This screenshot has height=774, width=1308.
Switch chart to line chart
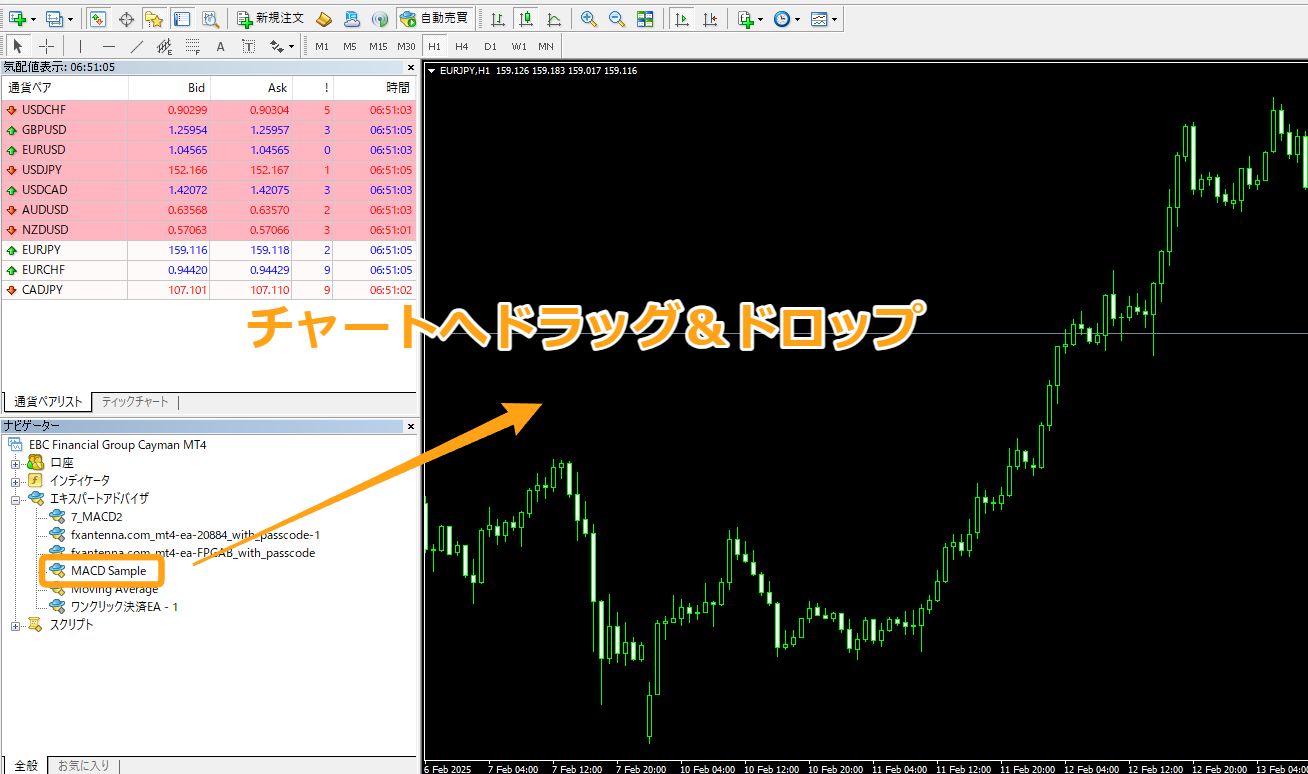[x=553, y=18]
